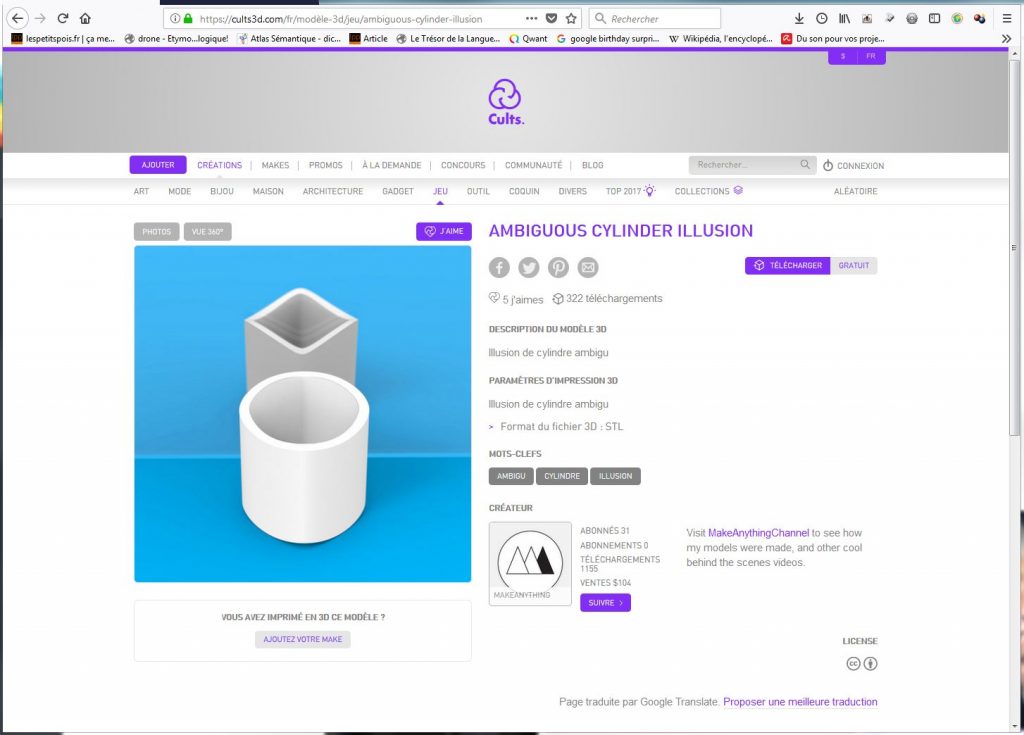Share the model on Twitter
The width and height of the screenshot is (1024, 735).
(x=529, y=267)
